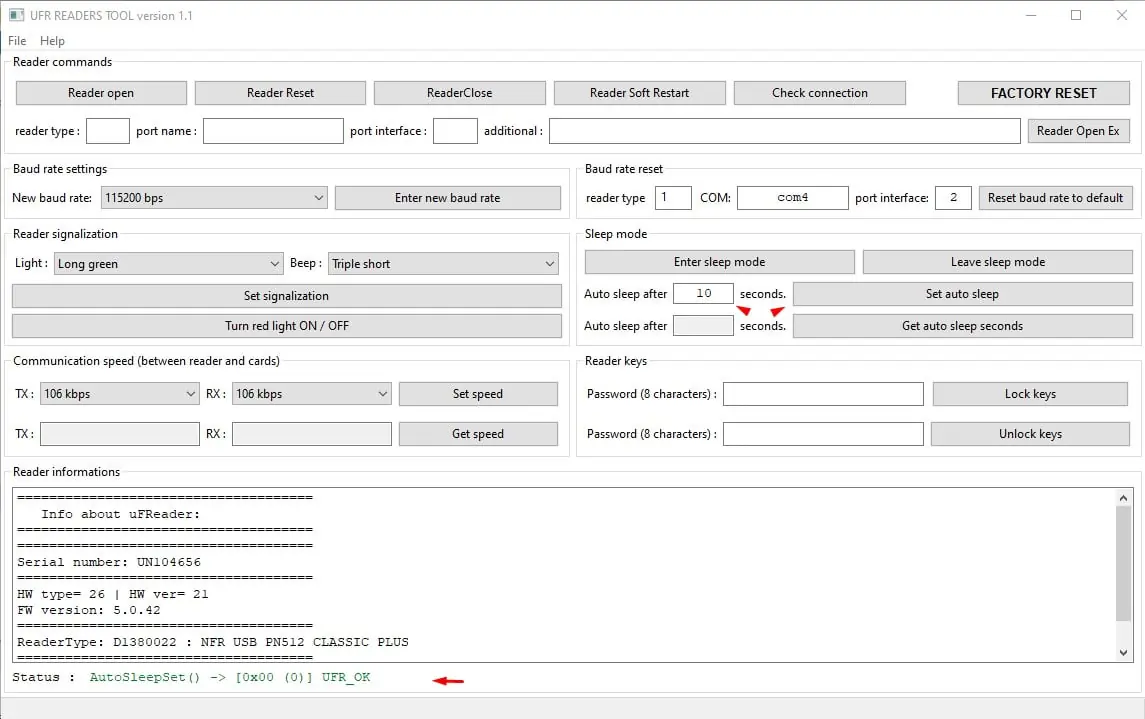The image size is (1145, 719).
Task: Focus the additional parameters input field
Action: point(784,131)
